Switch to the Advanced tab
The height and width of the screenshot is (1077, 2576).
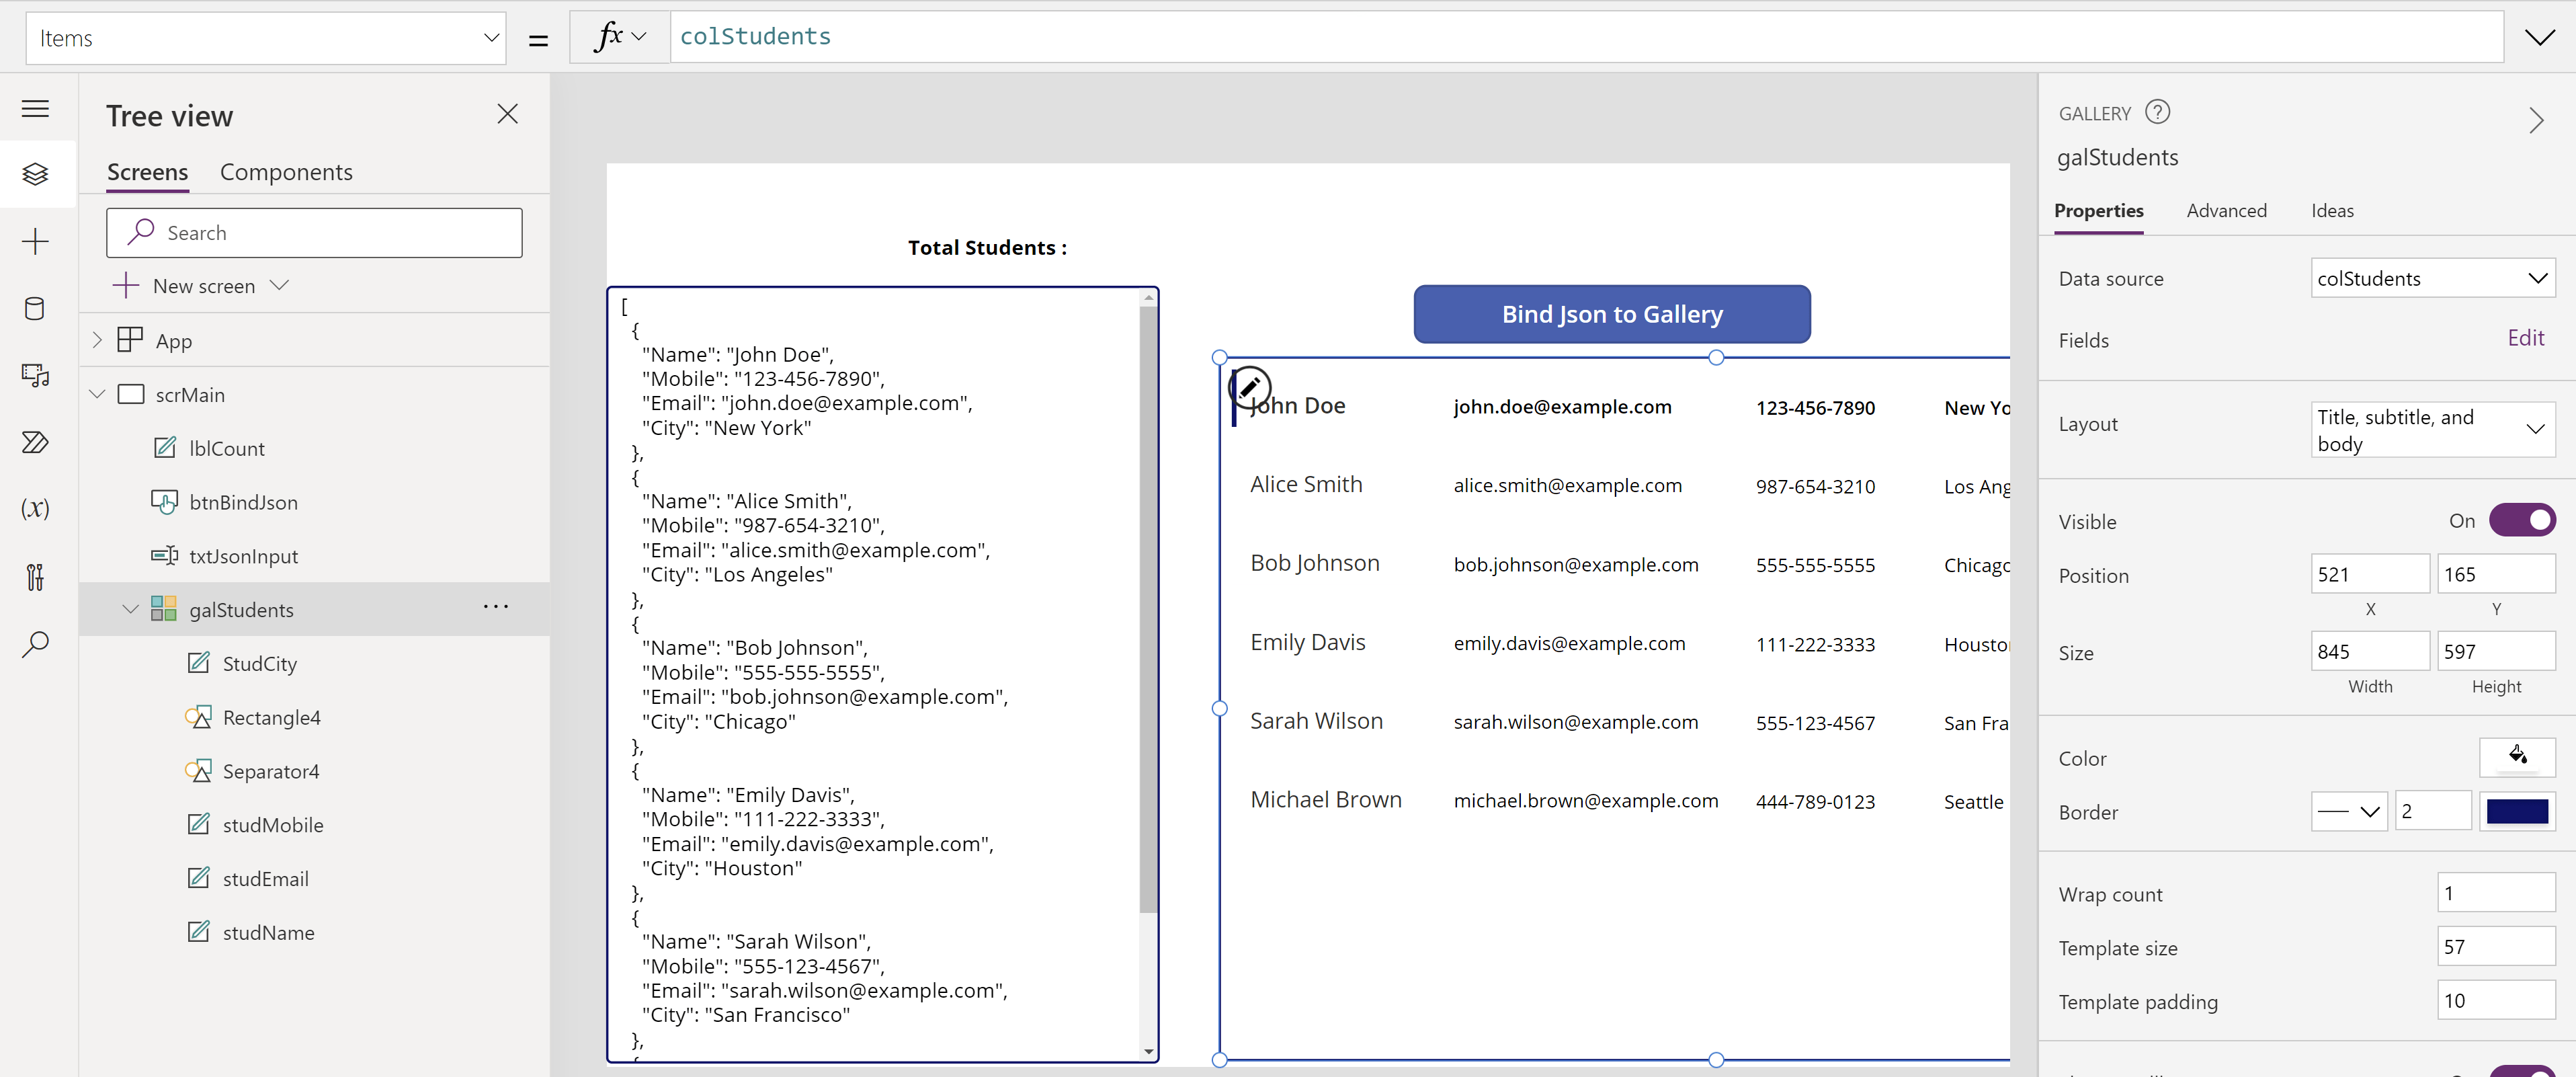(x=2226, y=211)
